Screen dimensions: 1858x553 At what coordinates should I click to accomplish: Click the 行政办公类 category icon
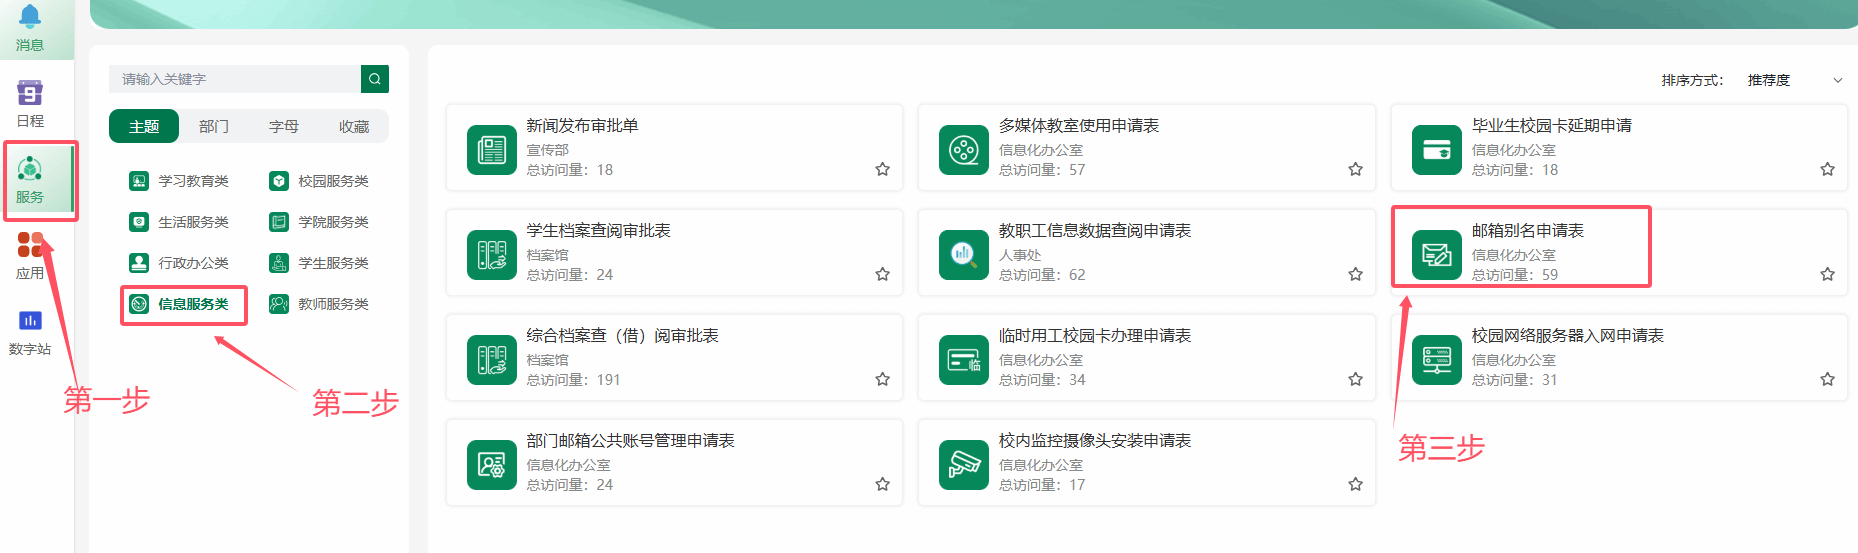click(x=139, y=263)
